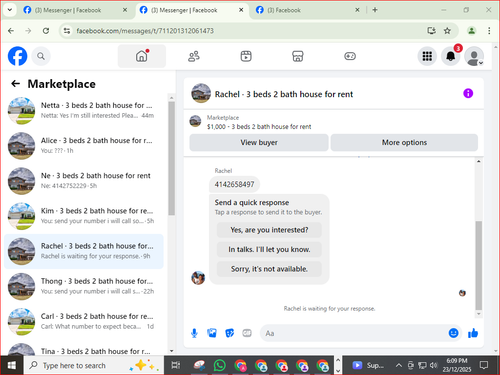Send a thumbs-up like
Viewport: 500px width, 375px height.
[473, 333]
